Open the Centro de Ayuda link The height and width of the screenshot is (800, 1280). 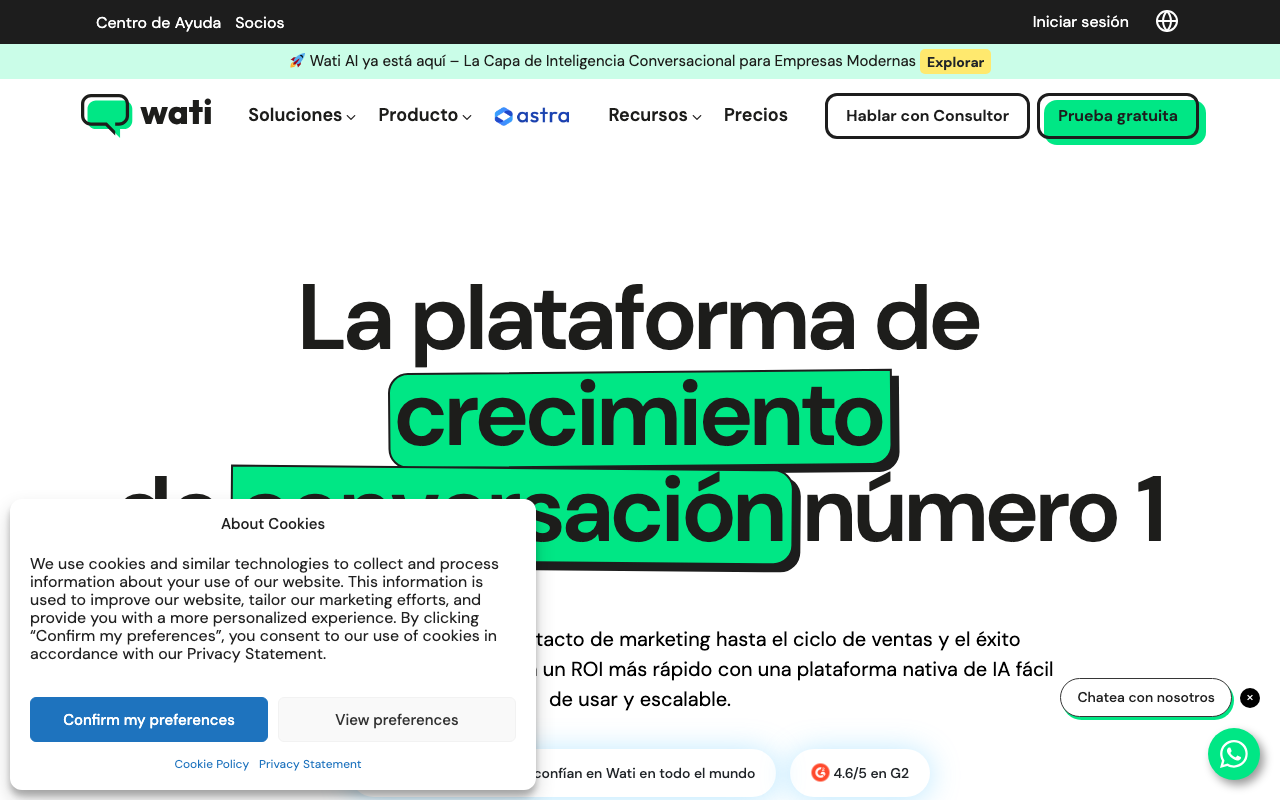[x=158, y=22]
